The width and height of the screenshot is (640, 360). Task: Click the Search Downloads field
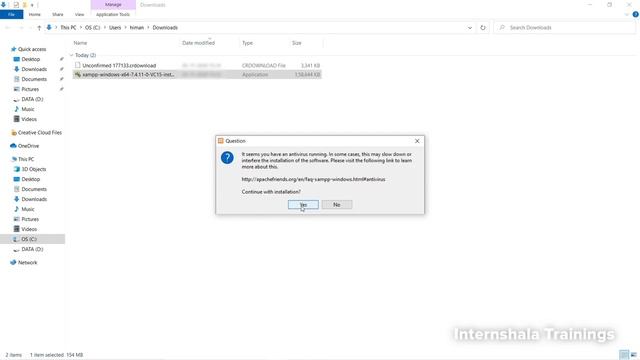point(565,27)
